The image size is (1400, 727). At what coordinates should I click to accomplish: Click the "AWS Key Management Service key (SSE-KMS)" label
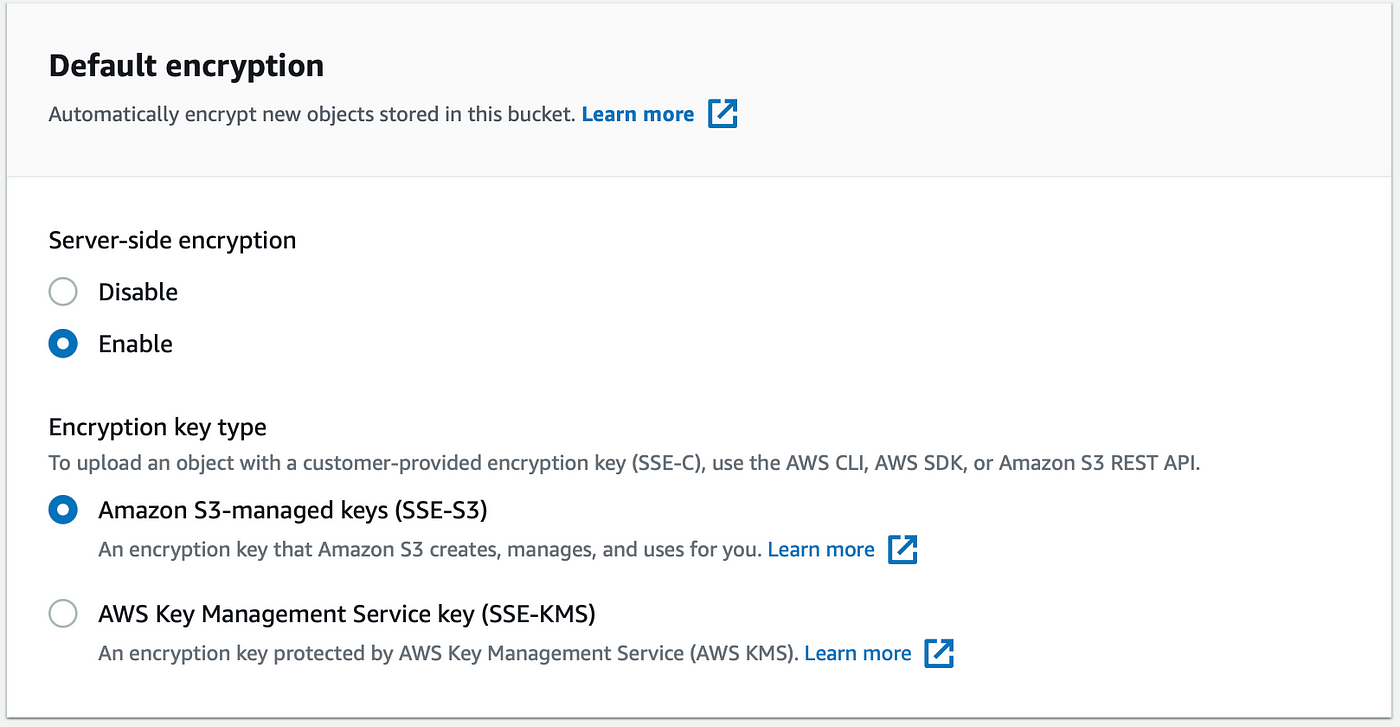pos(347,614)
